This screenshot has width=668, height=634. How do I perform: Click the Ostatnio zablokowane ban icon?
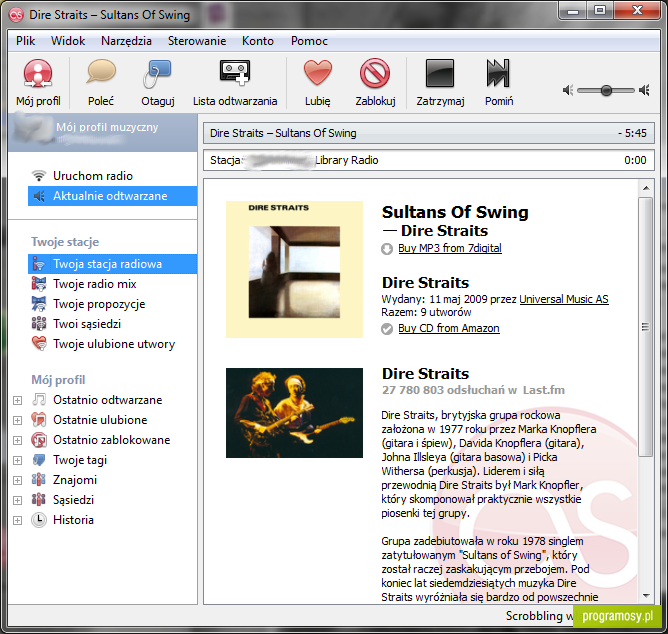click(x=39, y=440)
